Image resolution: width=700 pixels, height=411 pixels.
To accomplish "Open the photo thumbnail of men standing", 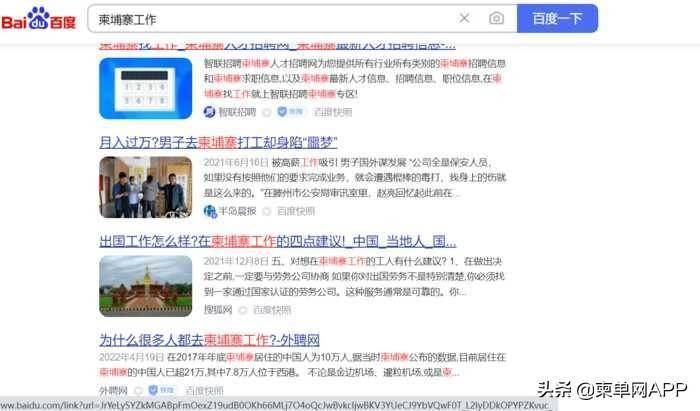I will tap(146, 187).
